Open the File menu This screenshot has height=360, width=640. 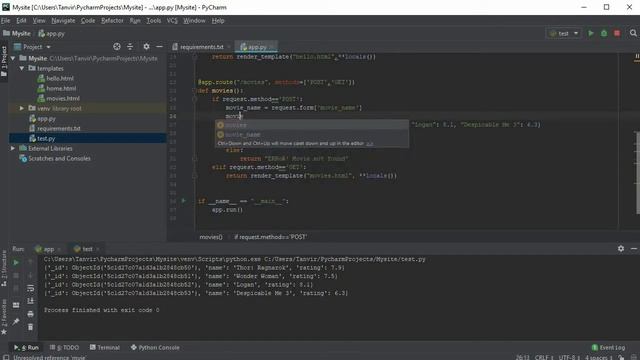[x=6, y=20]
